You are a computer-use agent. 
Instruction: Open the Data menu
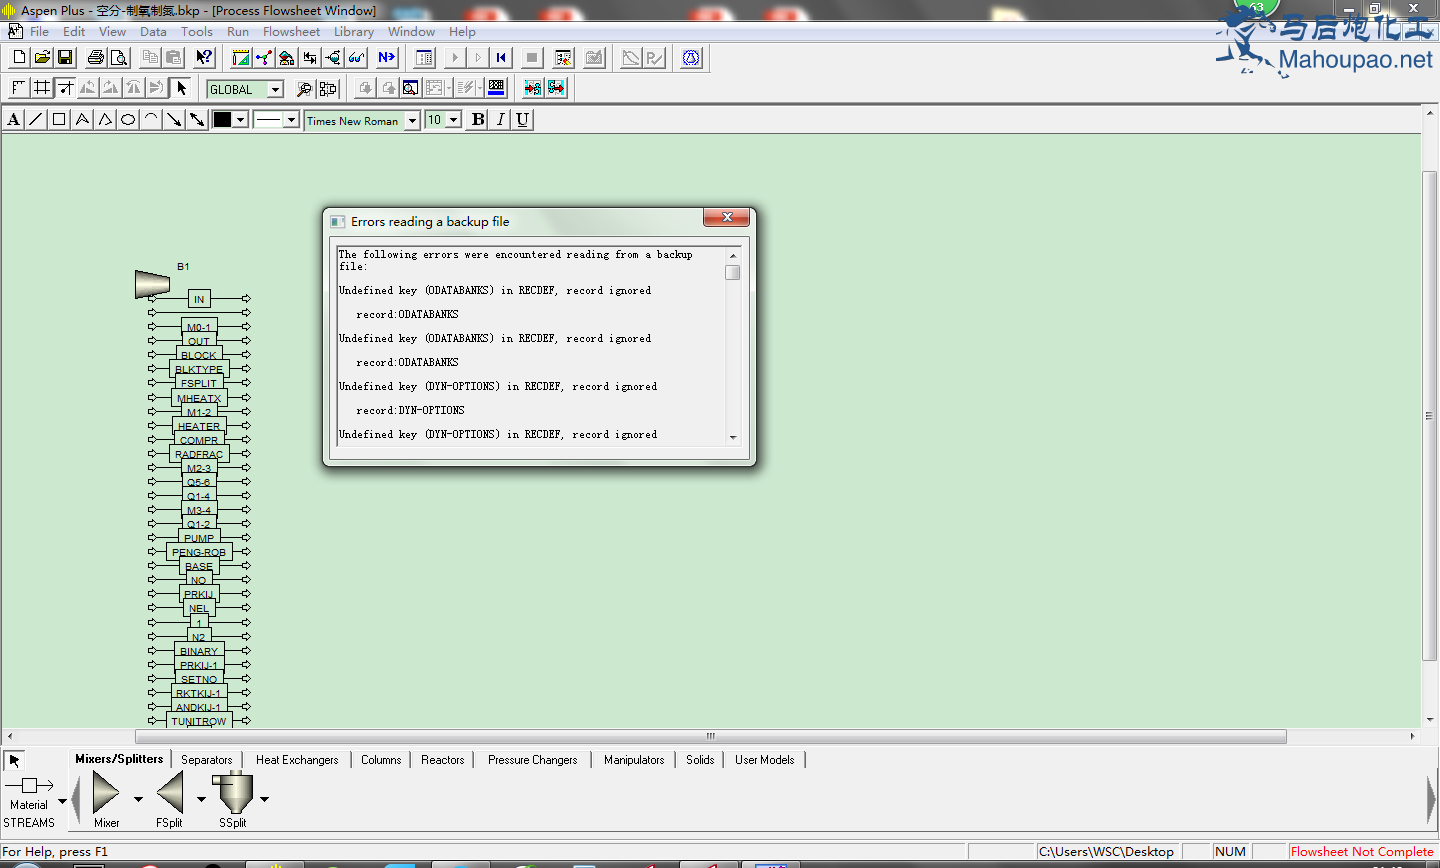click(153, 32)
